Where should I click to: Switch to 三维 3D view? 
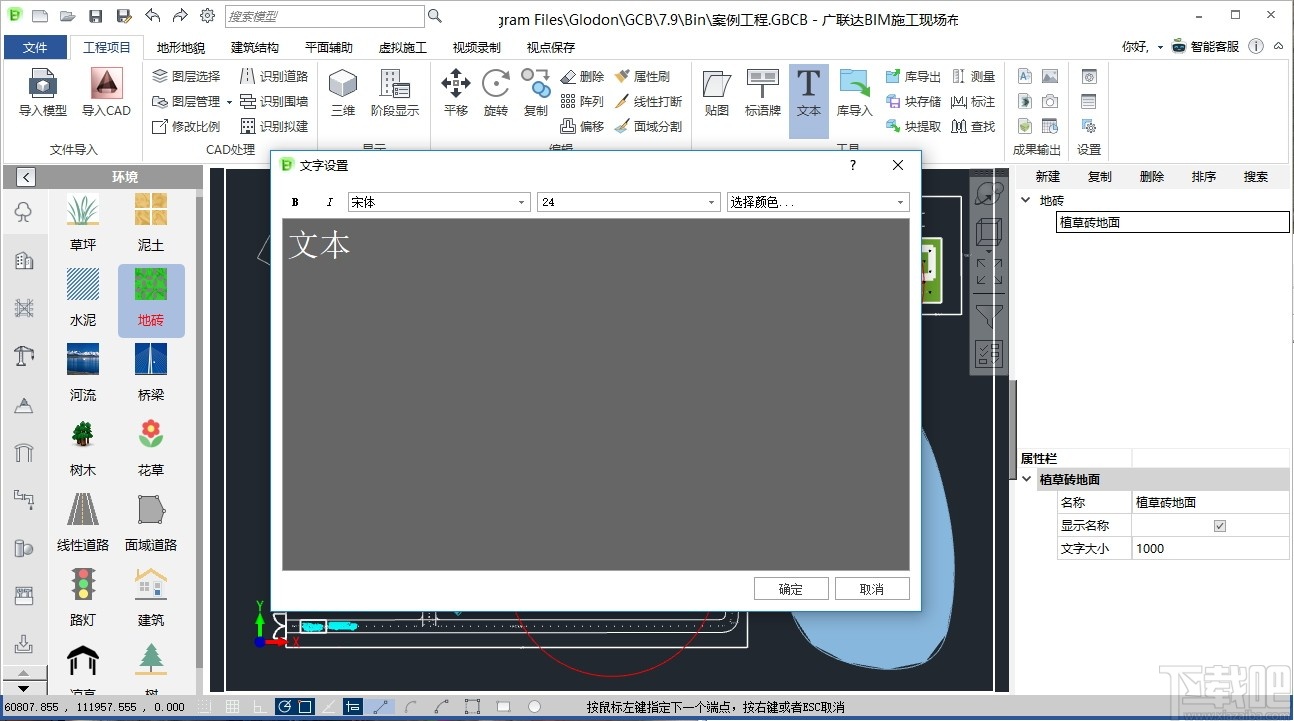coord(343,93)
